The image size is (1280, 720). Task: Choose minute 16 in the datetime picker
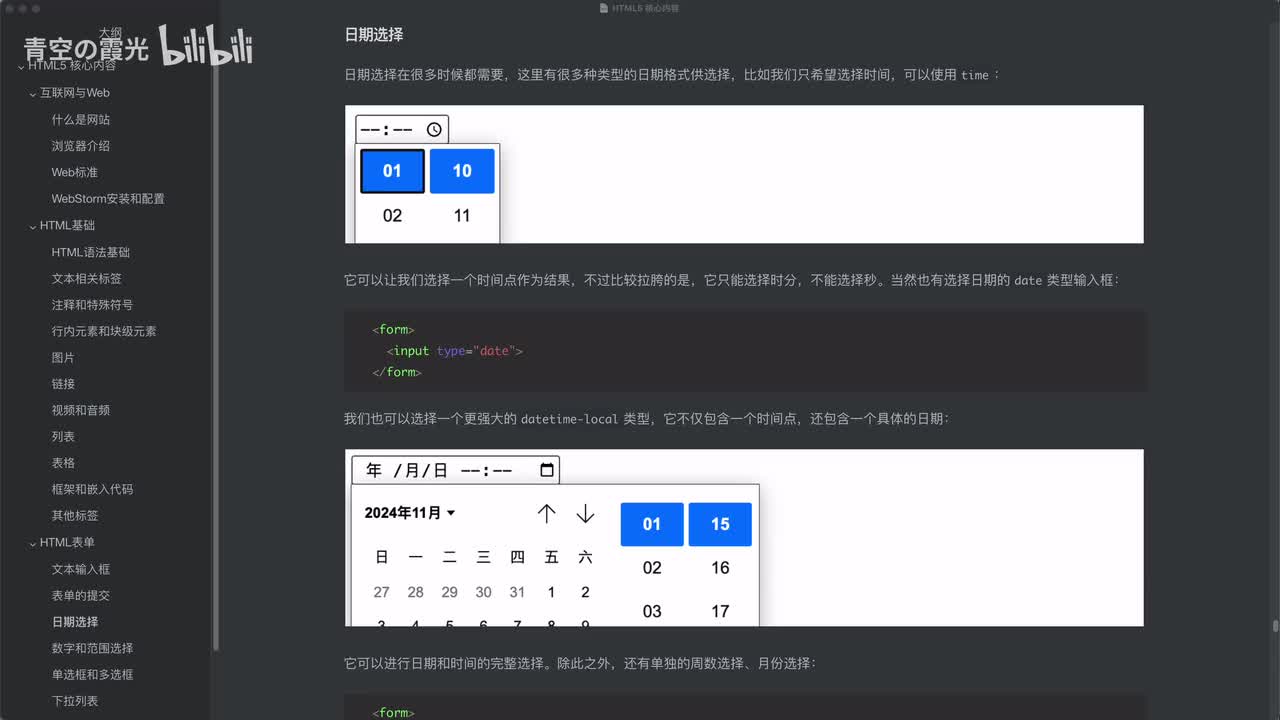[720, 568]
